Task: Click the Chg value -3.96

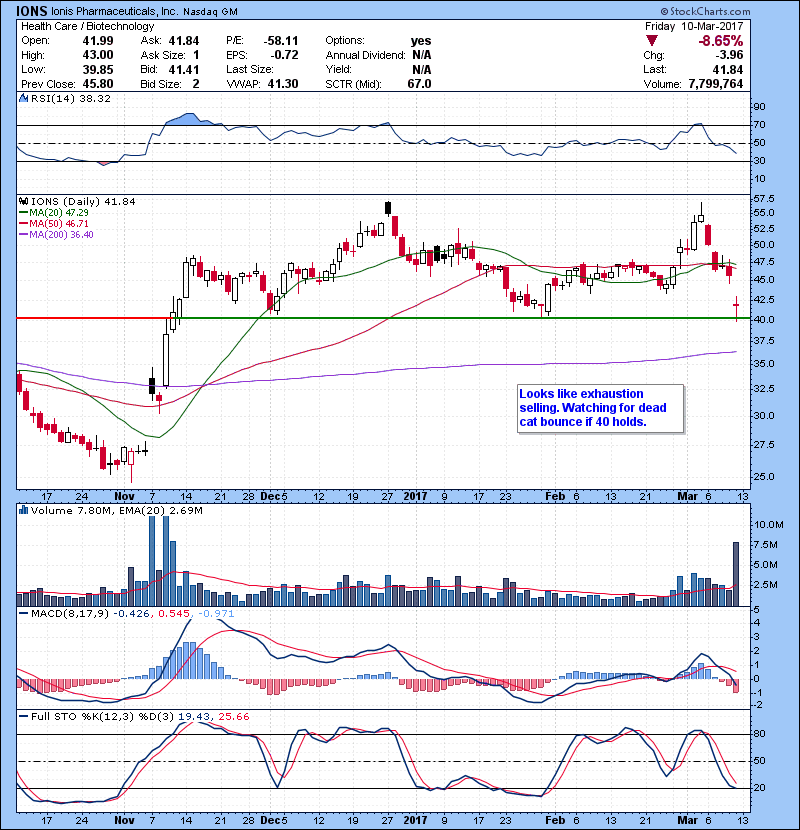Action: click(730, 55)
